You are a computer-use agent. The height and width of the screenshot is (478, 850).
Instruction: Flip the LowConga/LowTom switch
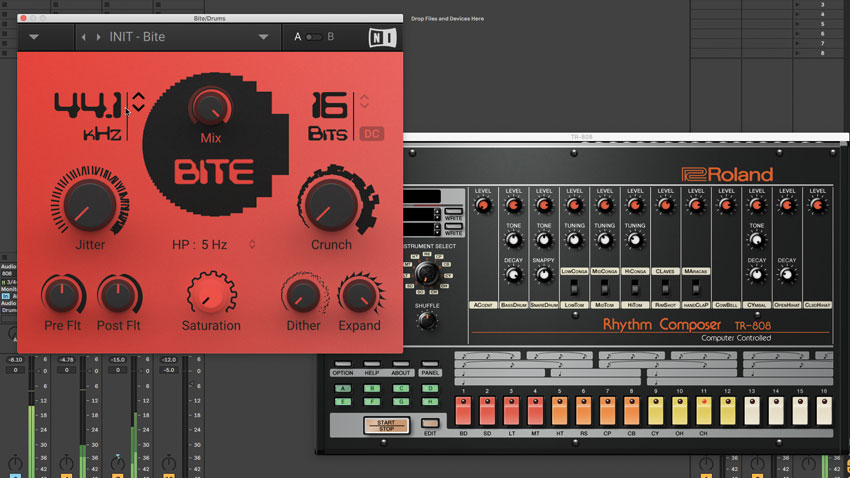click(574, 287)
